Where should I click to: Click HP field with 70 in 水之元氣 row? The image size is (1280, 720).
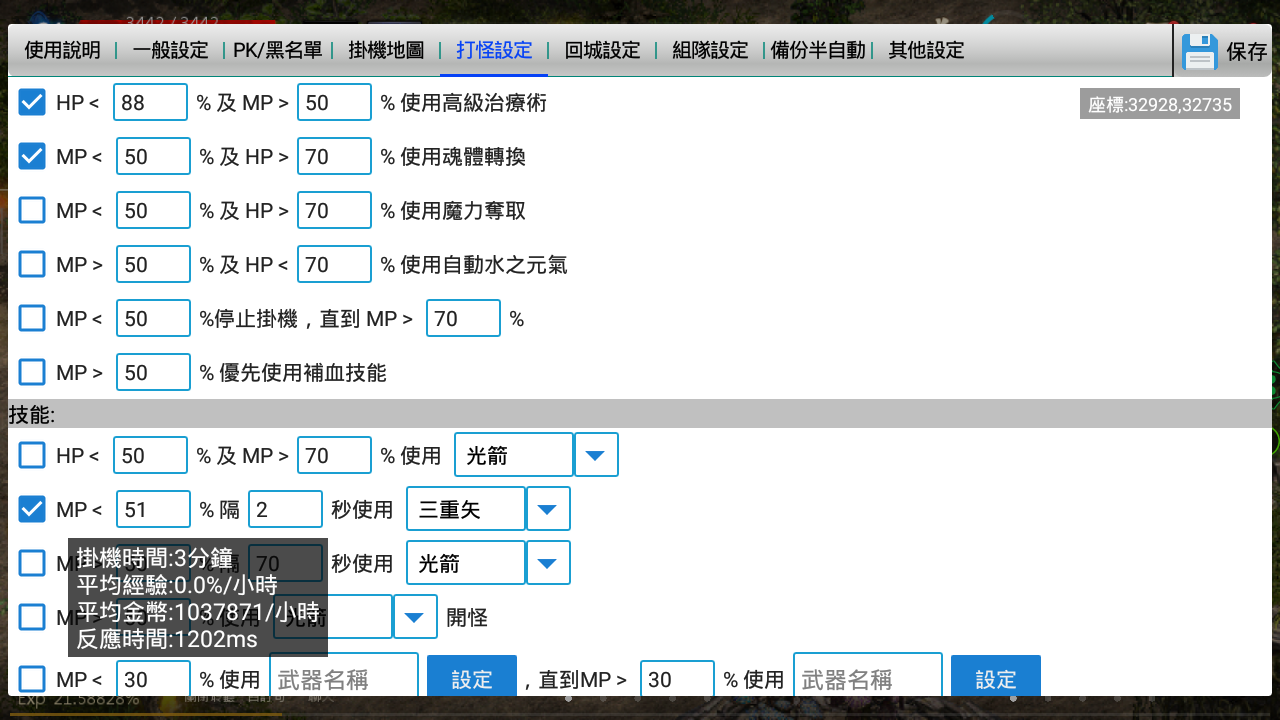334,264
